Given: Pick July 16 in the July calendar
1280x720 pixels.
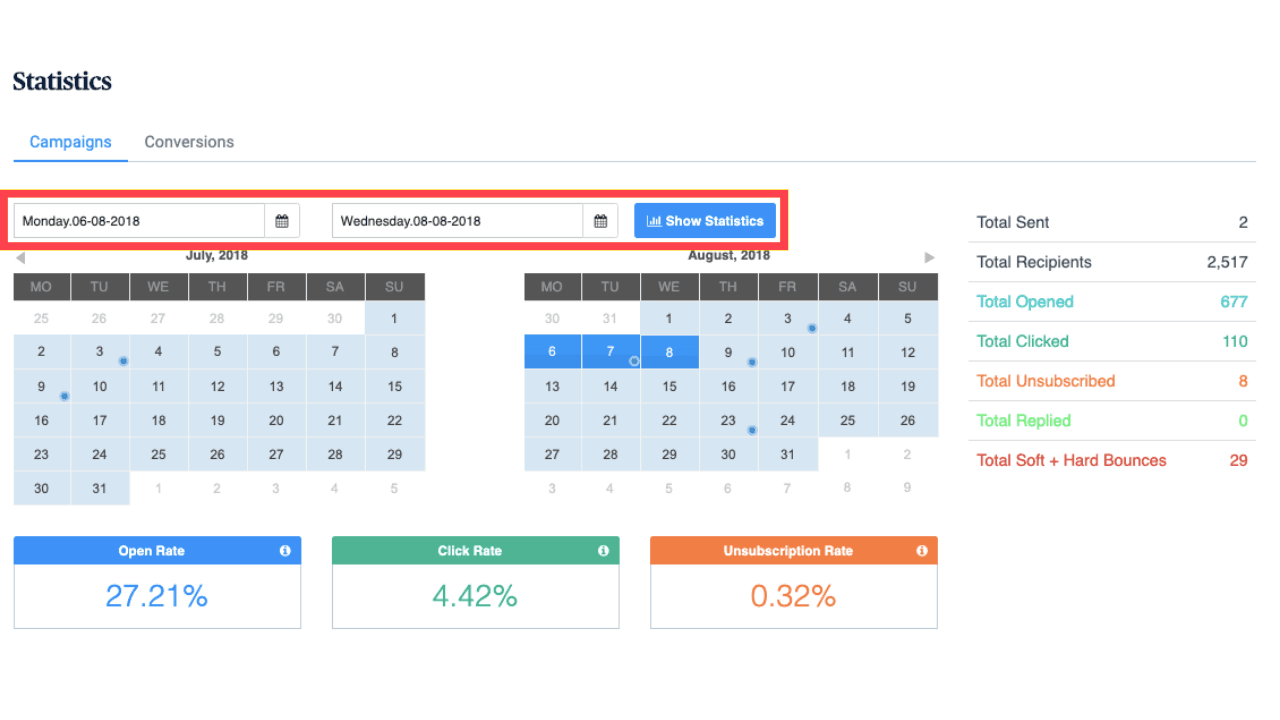Looking at the screenshot, I should (41, 421).
